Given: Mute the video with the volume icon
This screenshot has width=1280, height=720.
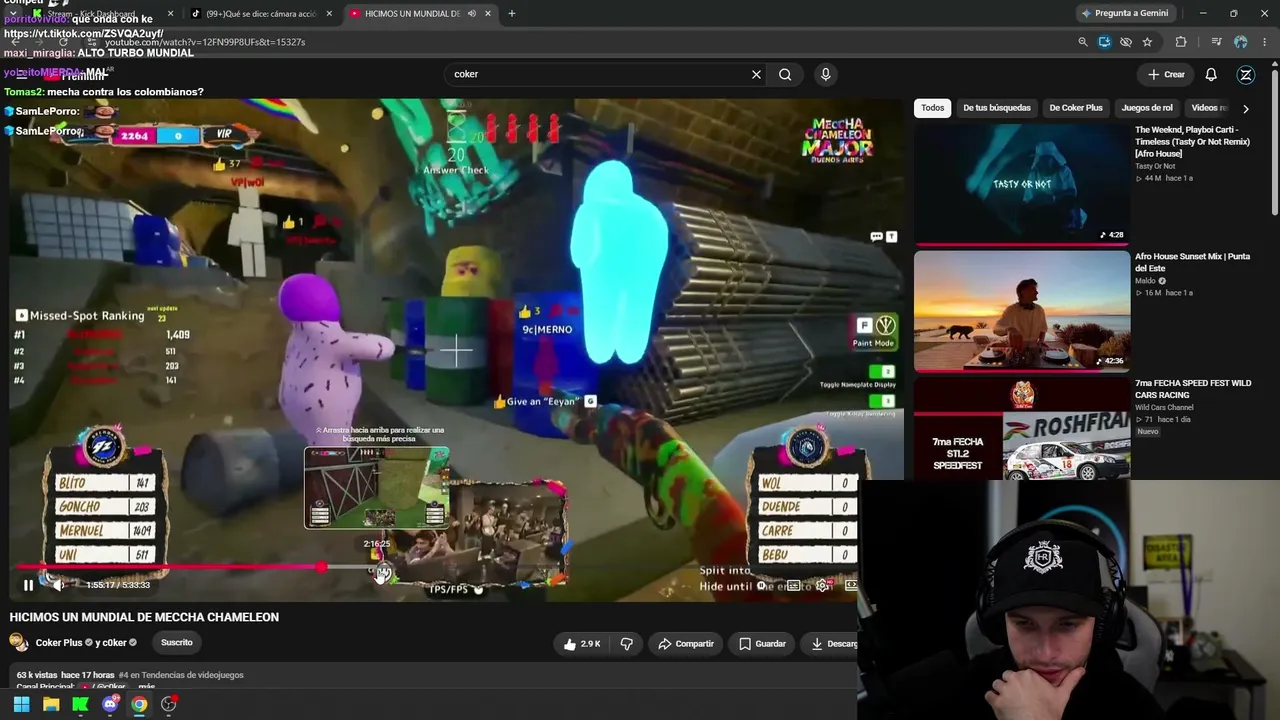Looking at the screenshot, I should click(58, 585).
